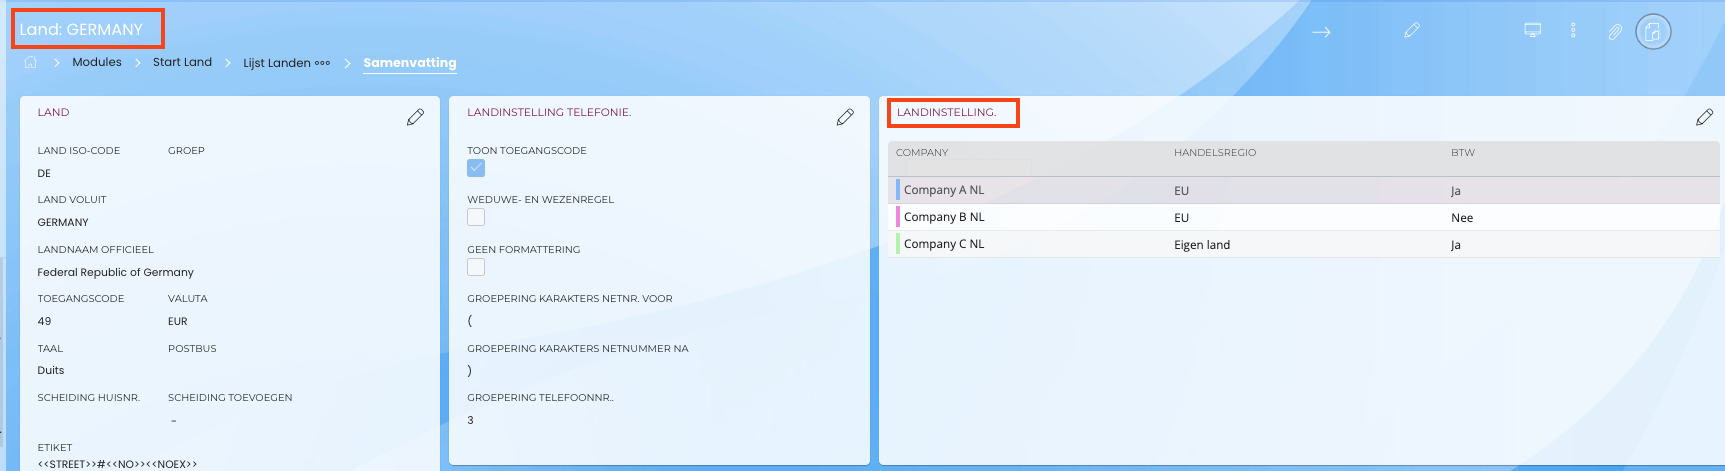This screenshot has height=471, width=1725.
Task: Edit the Landinstelling company panel
Action: [x=1704, y=118]
